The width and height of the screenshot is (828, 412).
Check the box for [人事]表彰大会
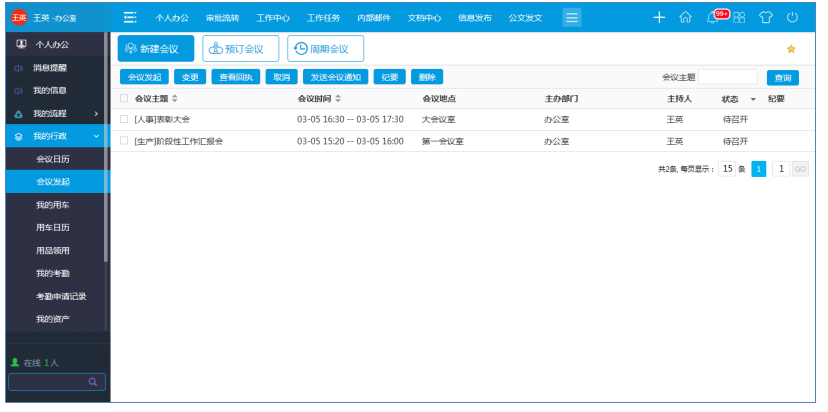click(x=124, y=119)
